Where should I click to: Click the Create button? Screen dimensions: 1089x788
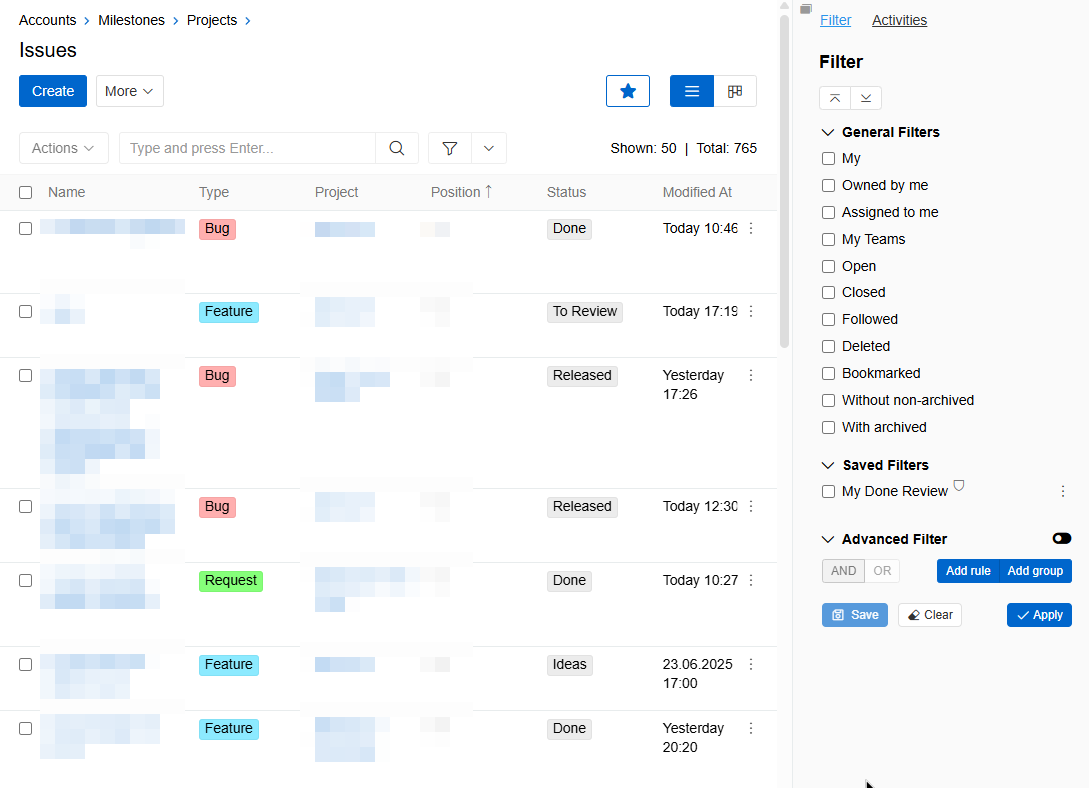(53, 91)
